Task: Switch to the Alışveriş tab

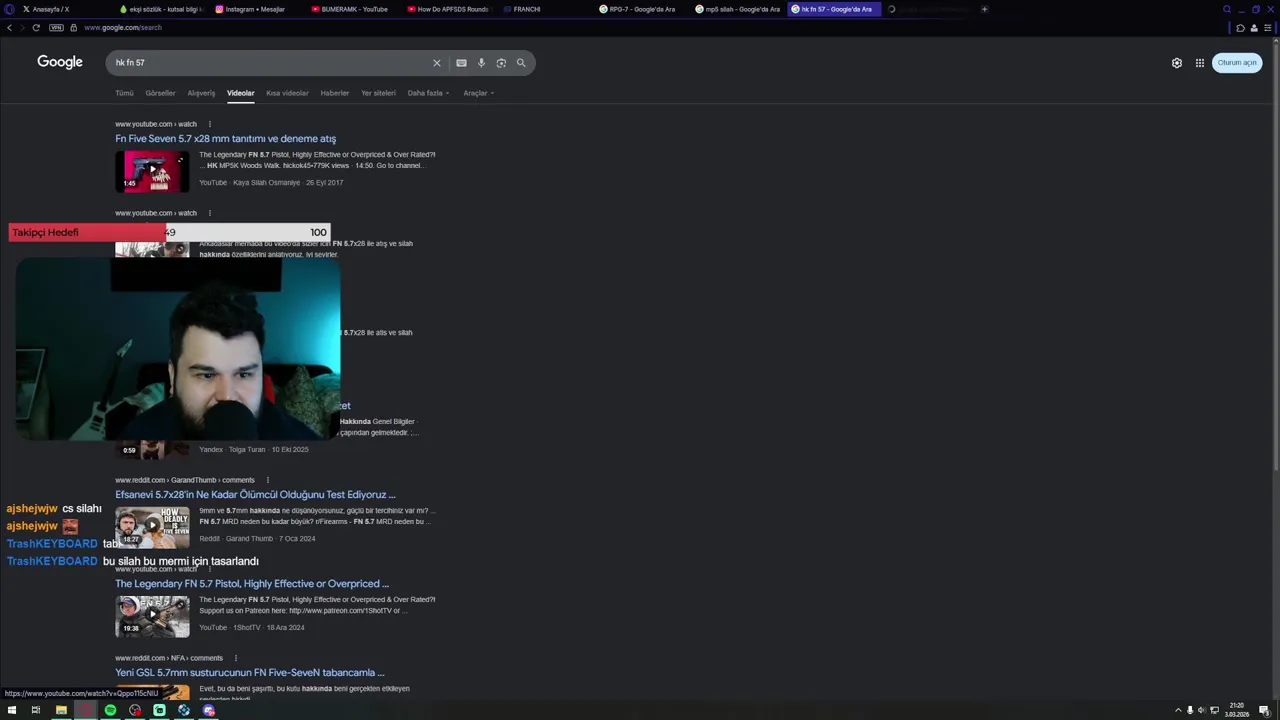Action: point(201,93)
